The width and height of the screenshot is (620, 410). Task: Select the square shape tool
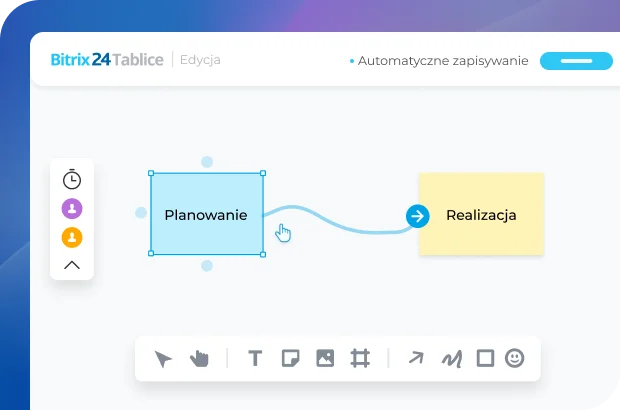coord(485,358)
